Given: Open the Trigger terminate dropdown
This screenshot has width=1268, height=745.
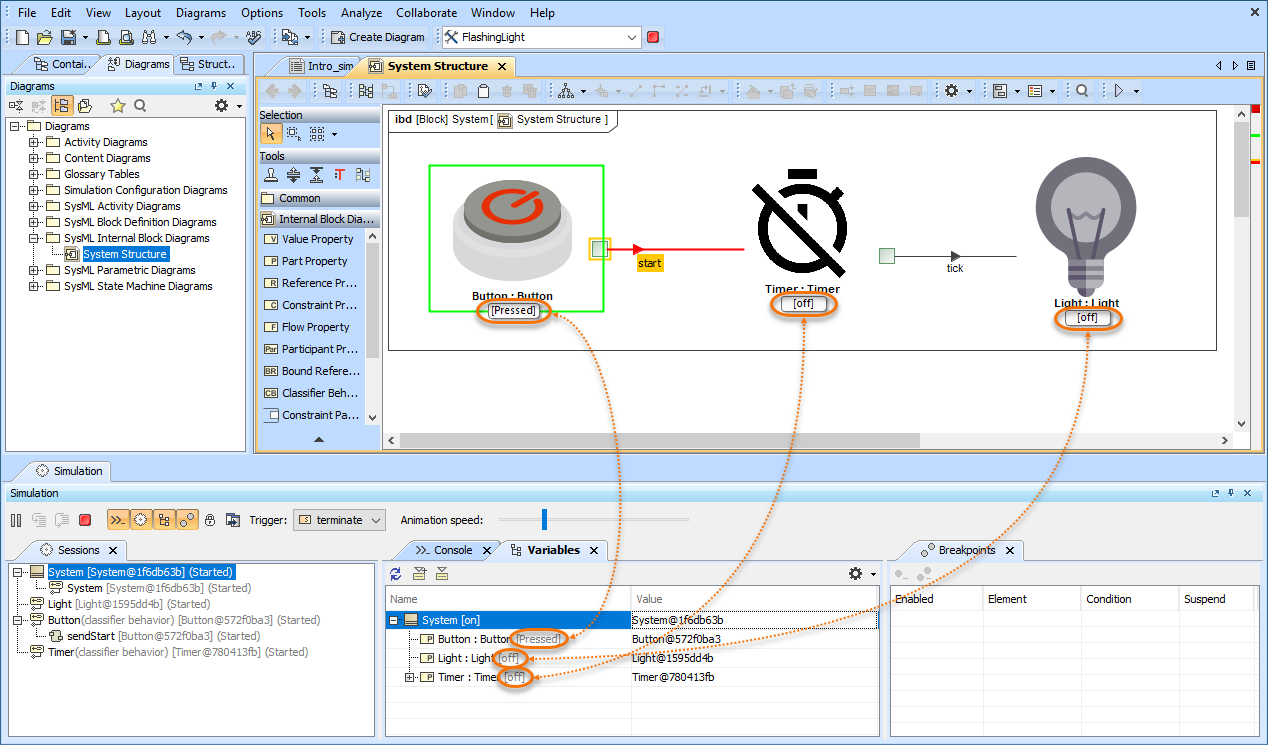Looking at the screenshot, I should pos(340,520).
